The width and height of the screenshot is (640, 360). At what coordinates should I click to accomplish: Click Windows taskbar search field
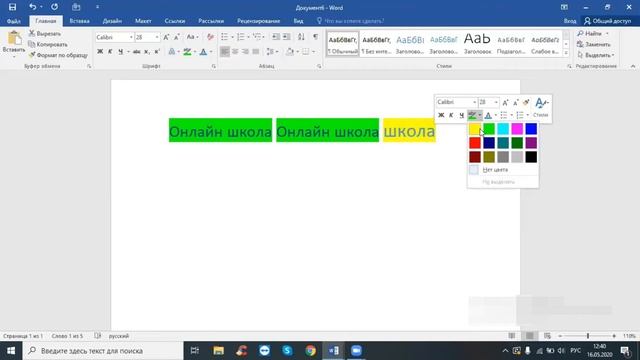[x=103, y=351]
